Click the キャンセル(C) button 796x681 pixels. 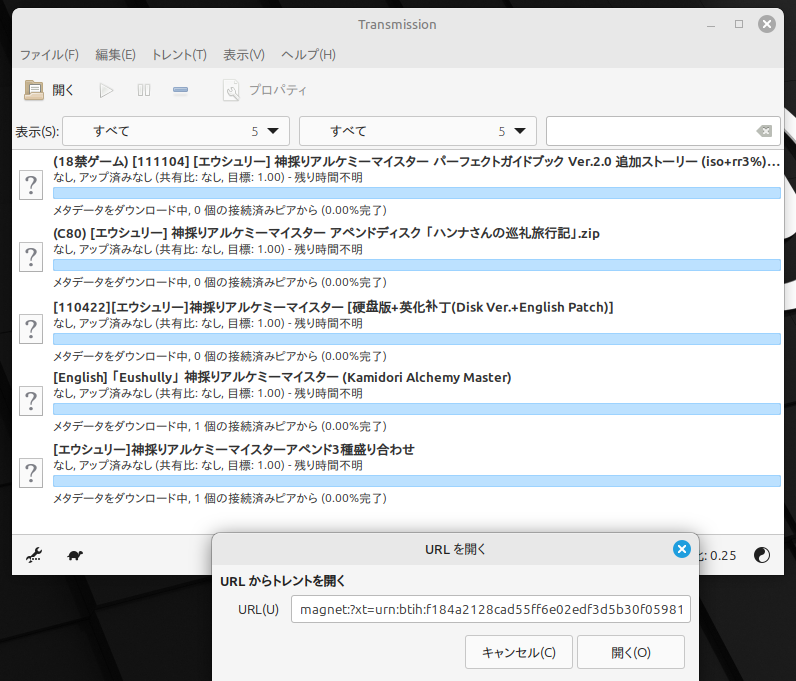coord(518,652)
